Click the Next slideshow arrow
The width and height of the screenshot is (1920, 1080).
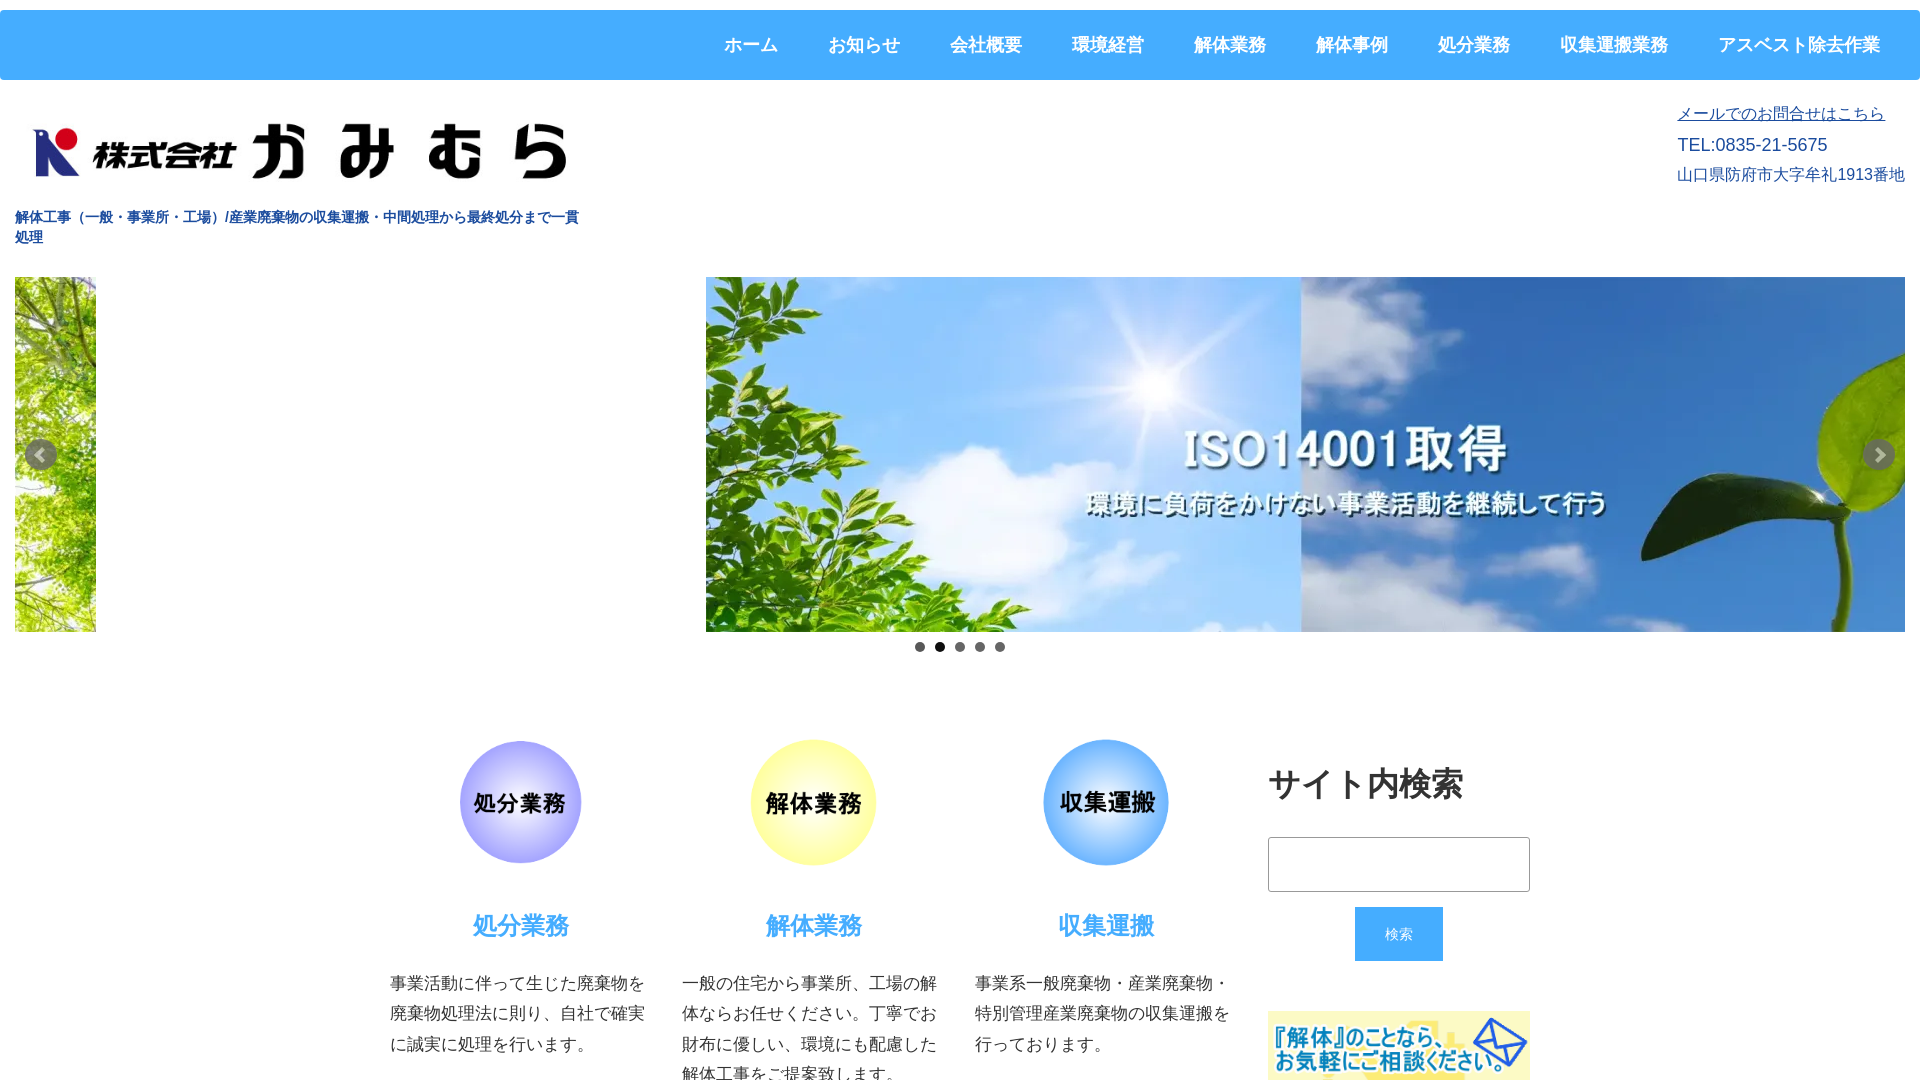pyautogui.click(x=1878, y=455)
